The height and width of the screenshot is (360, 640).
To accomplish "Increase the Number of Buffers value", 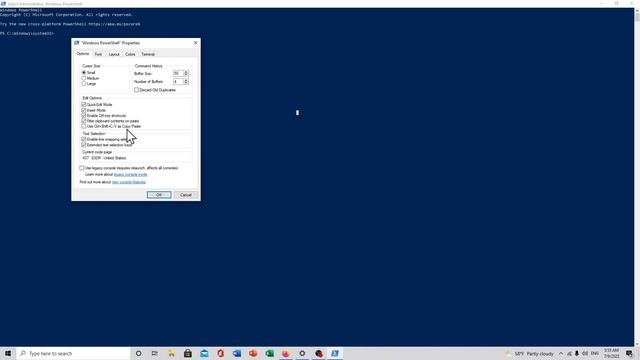I will (x=186, y=80).
